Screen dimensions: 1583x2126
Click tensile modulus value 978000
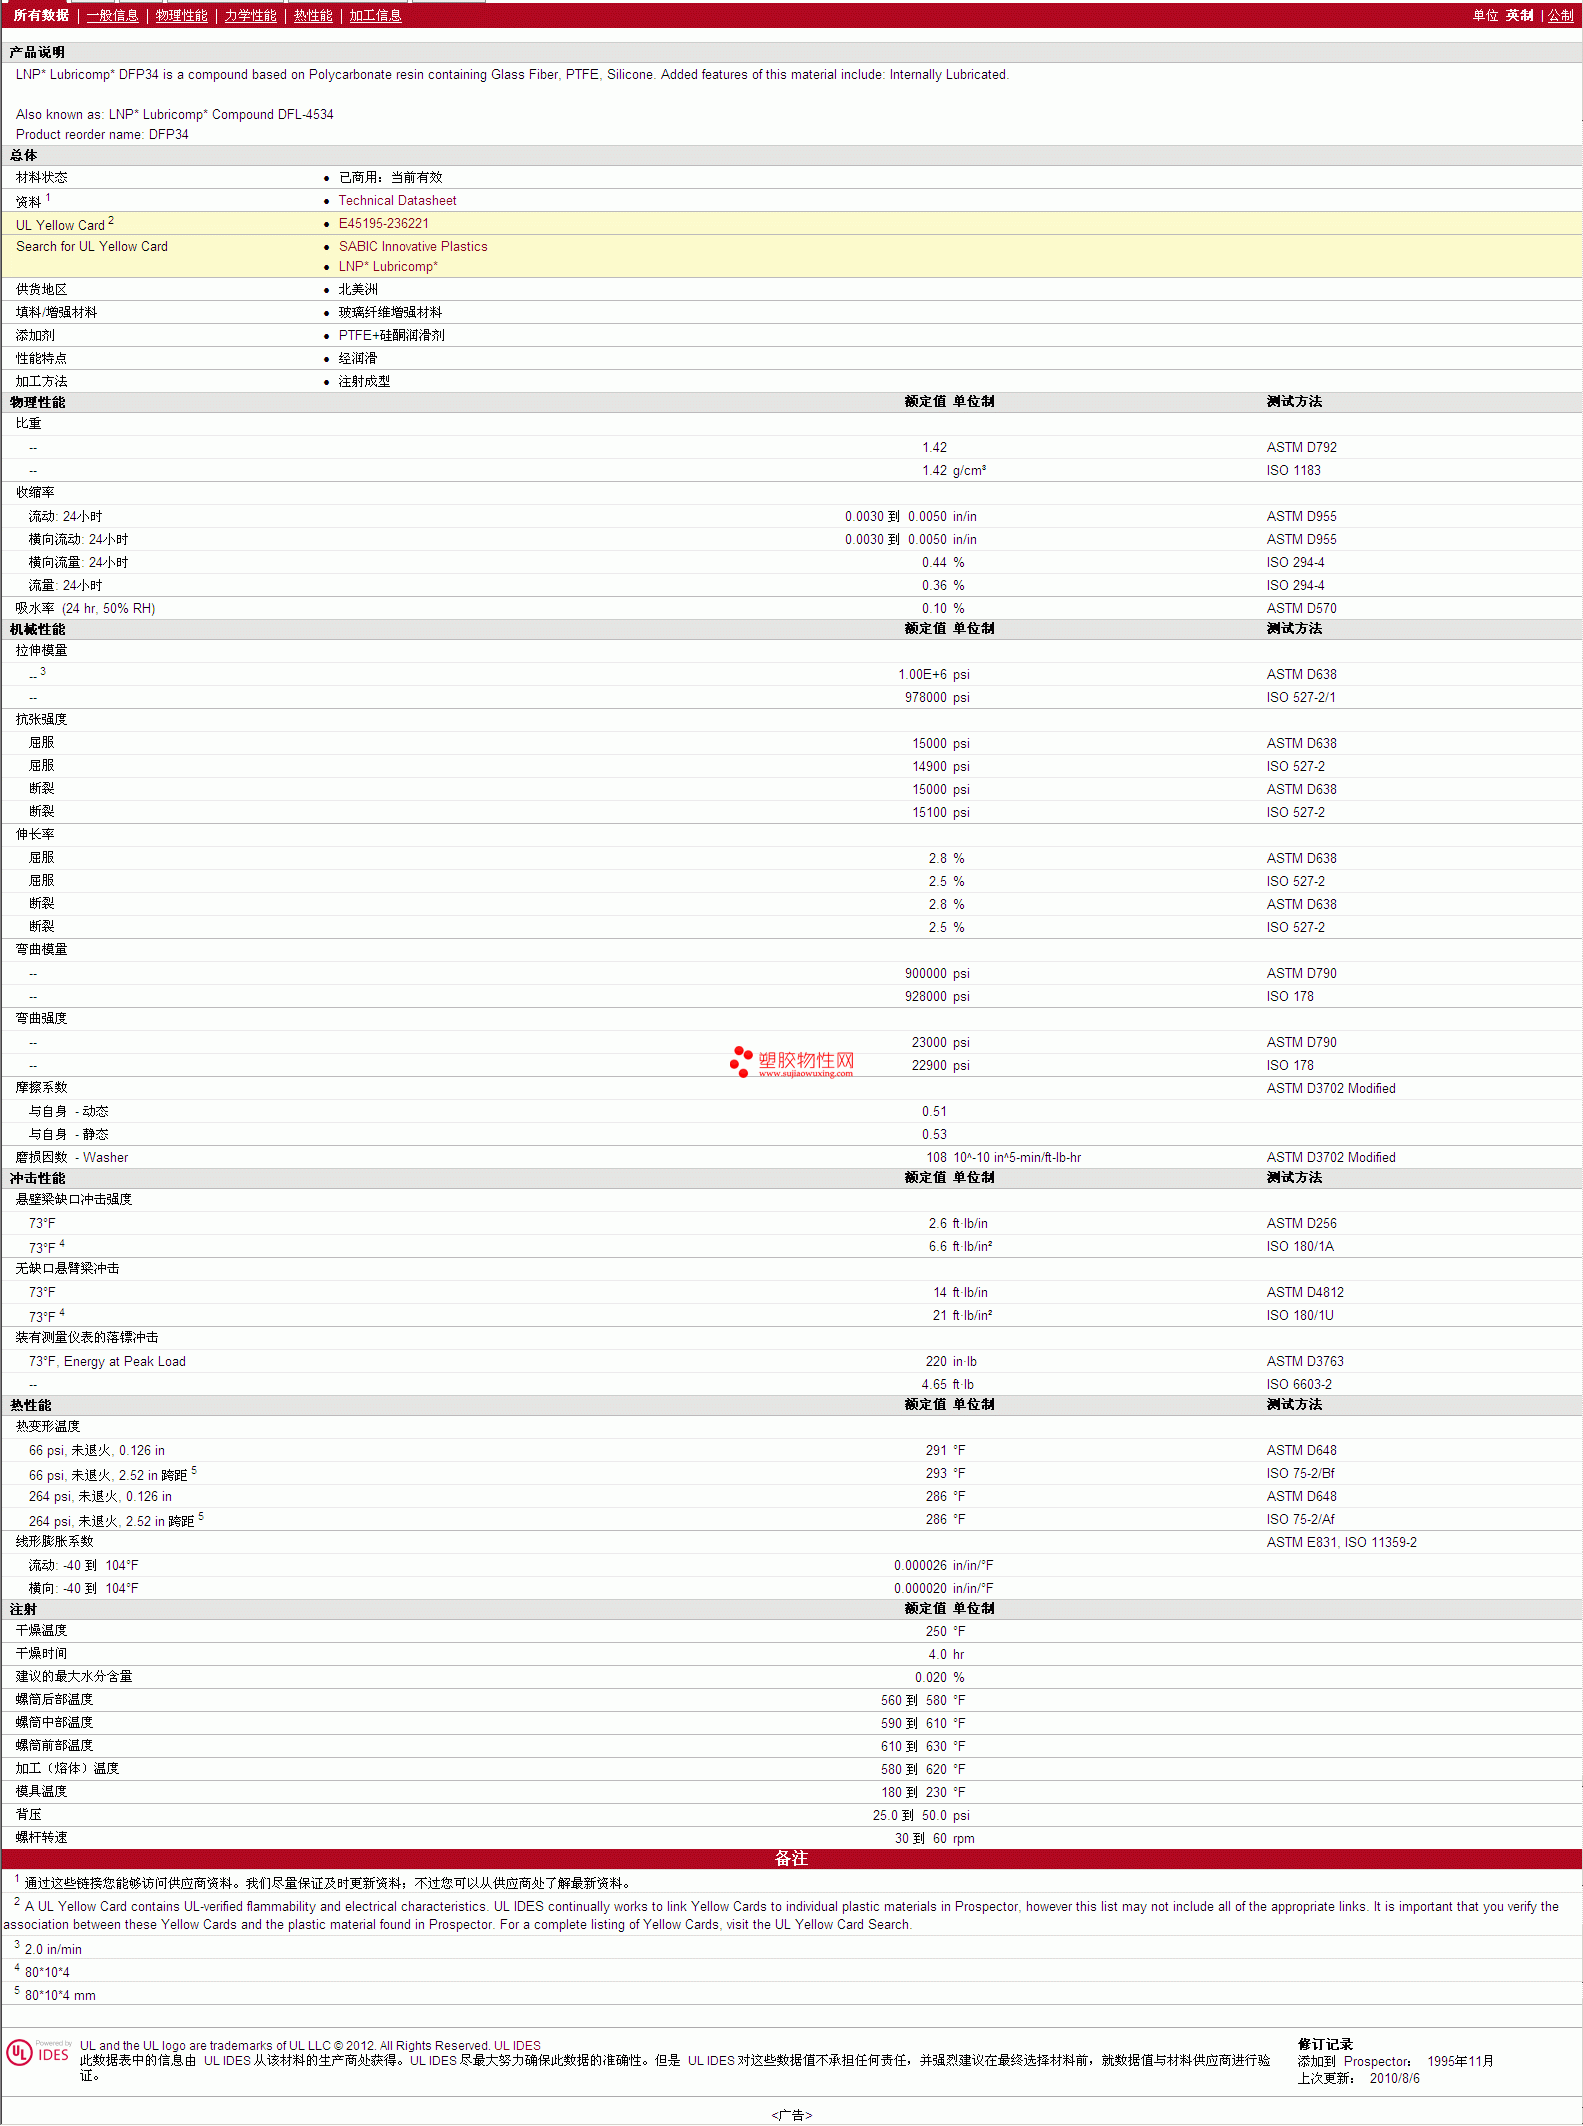click(926, 697)
